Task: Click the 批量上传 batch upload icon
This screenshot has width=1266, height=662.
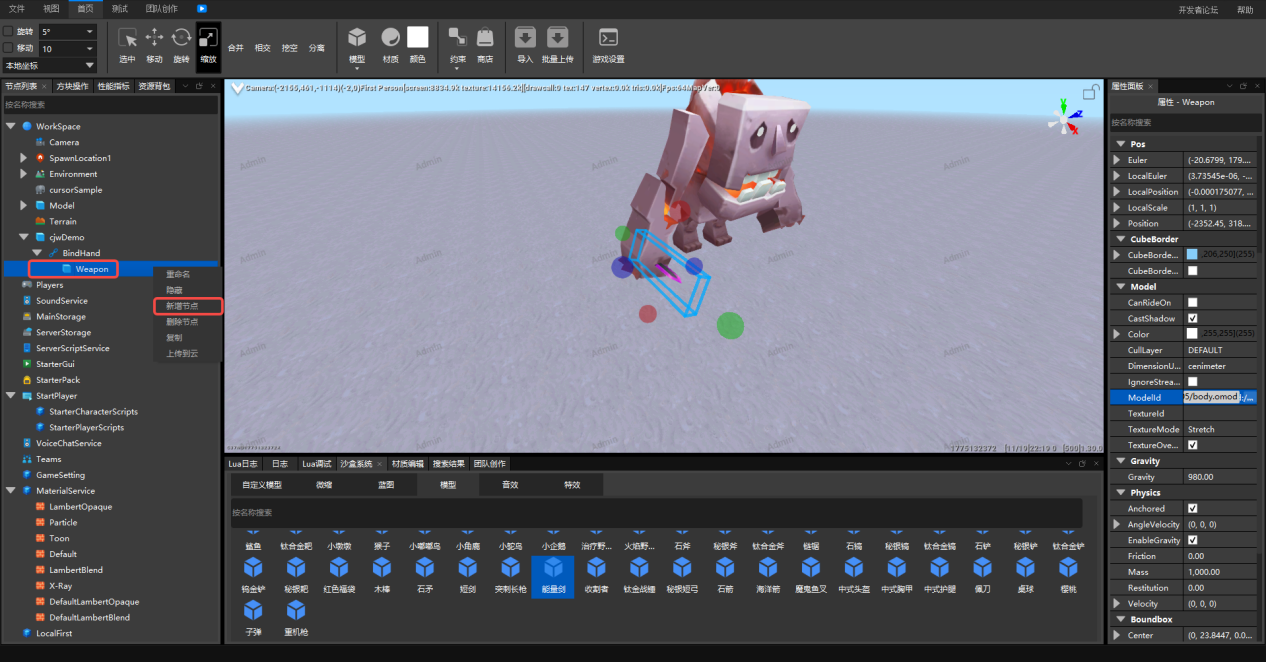Action: [x=557, y=39]
